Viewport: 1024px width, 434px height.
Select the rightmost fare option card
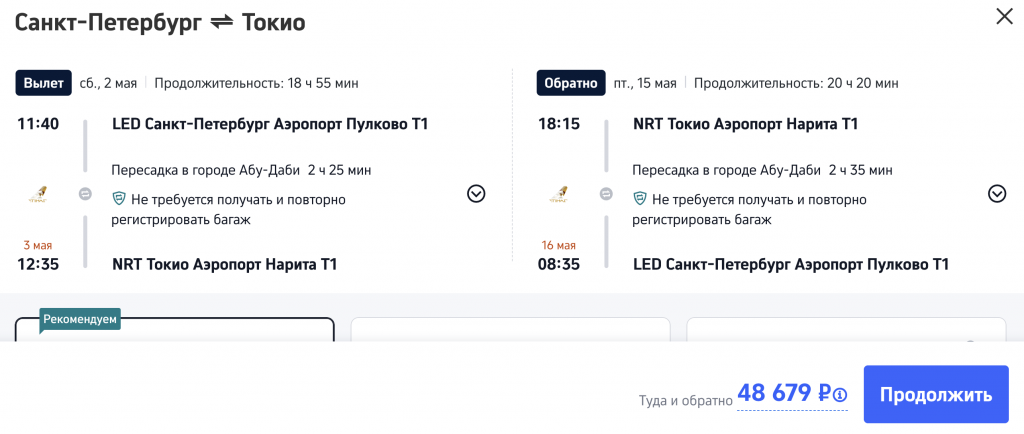[846, 330]
